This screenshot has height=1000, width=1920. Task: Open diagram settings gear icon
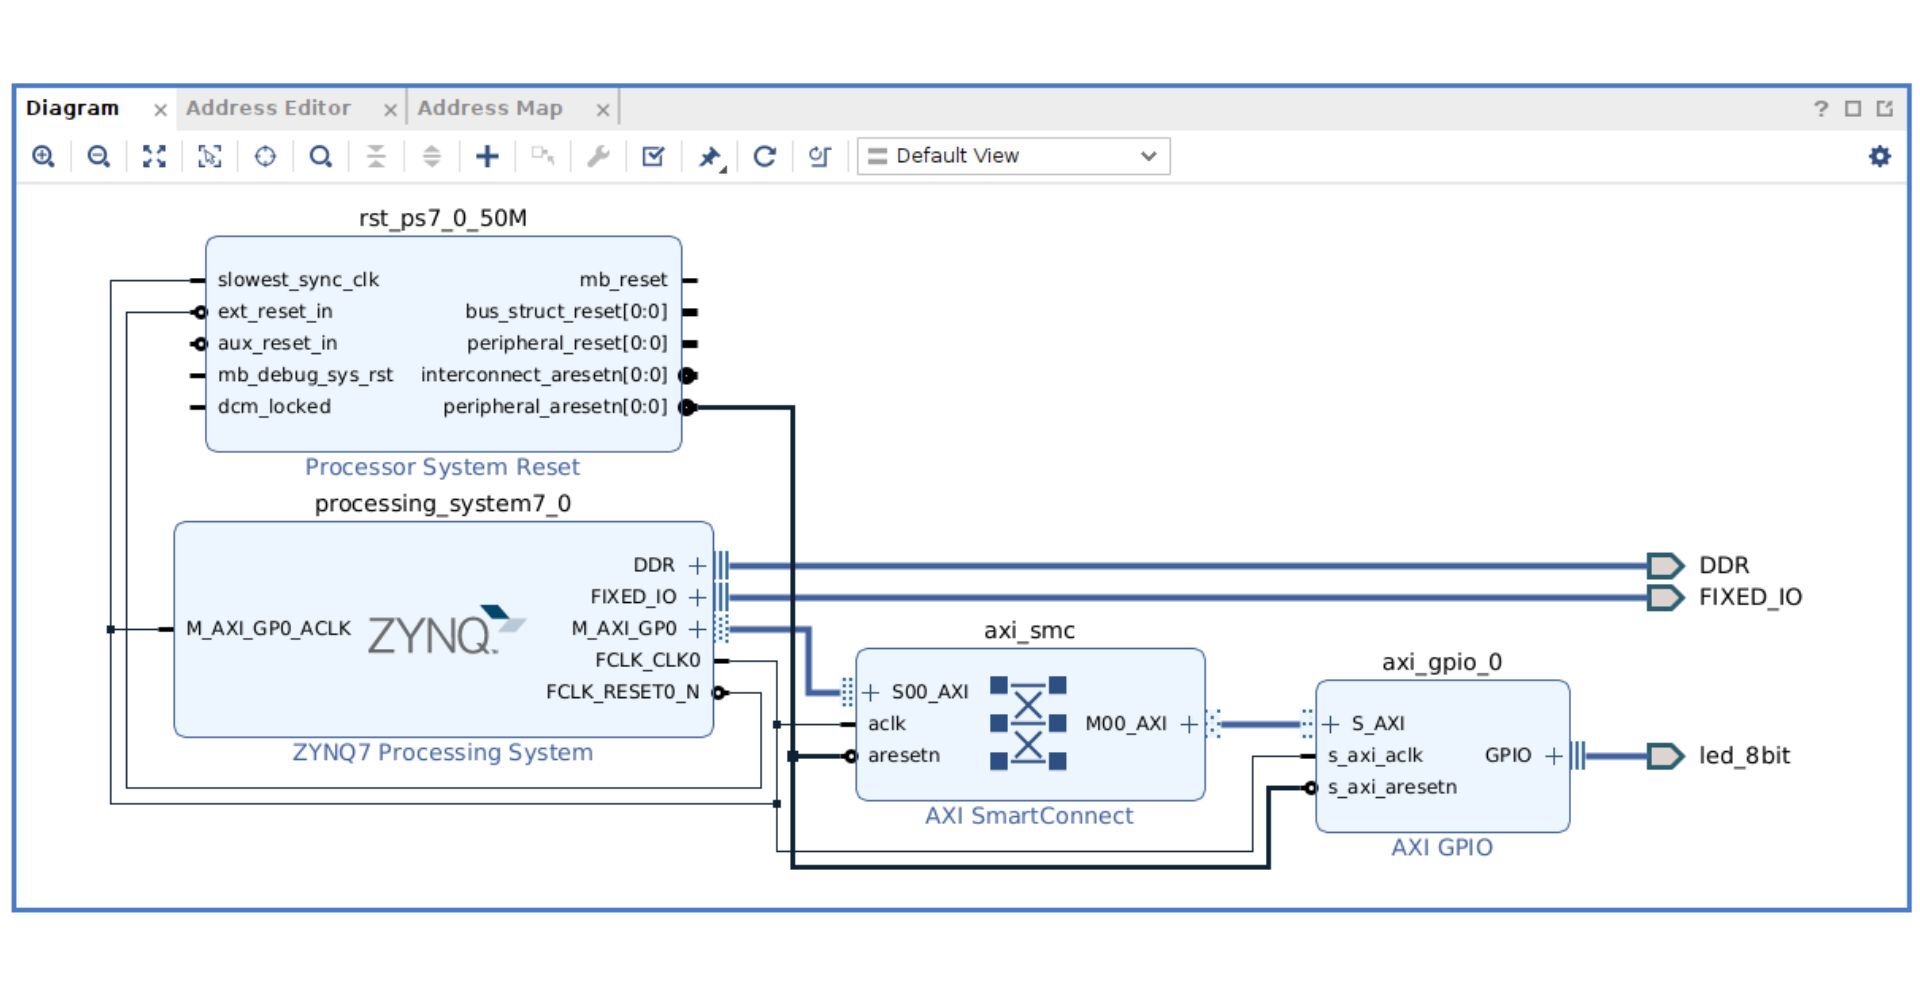1880,156
